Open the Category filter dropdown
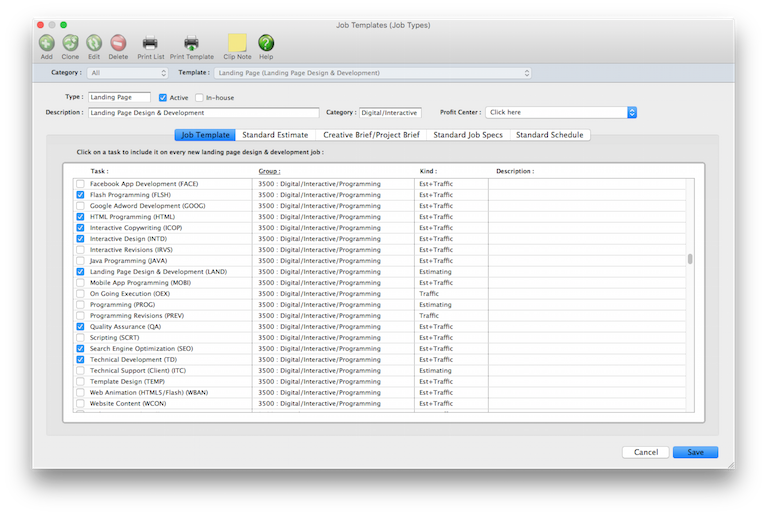The image size is (767, 515). click(129, 73)
